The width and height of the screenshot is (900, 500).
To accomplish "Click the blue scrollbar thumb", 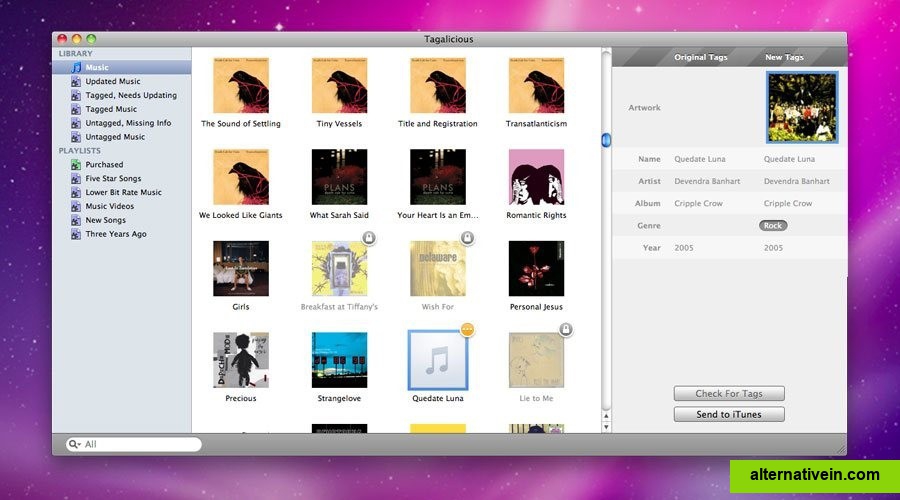I will click(x=606, y=140).
